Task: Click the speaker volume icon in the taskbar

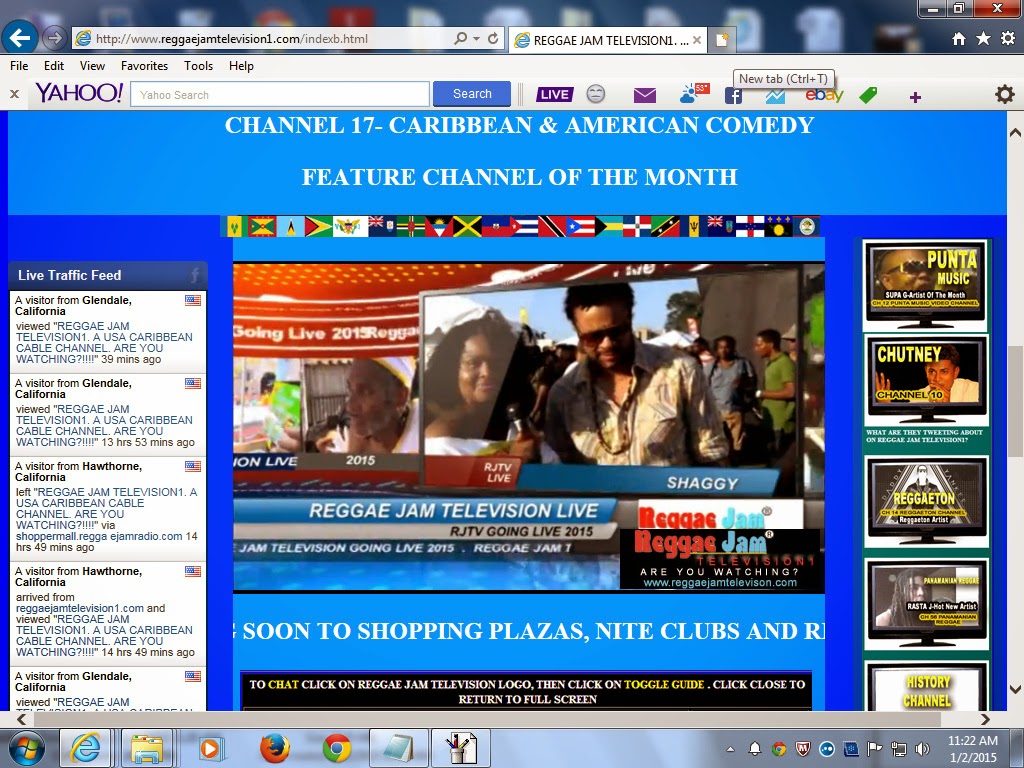Action: (921, 747)
